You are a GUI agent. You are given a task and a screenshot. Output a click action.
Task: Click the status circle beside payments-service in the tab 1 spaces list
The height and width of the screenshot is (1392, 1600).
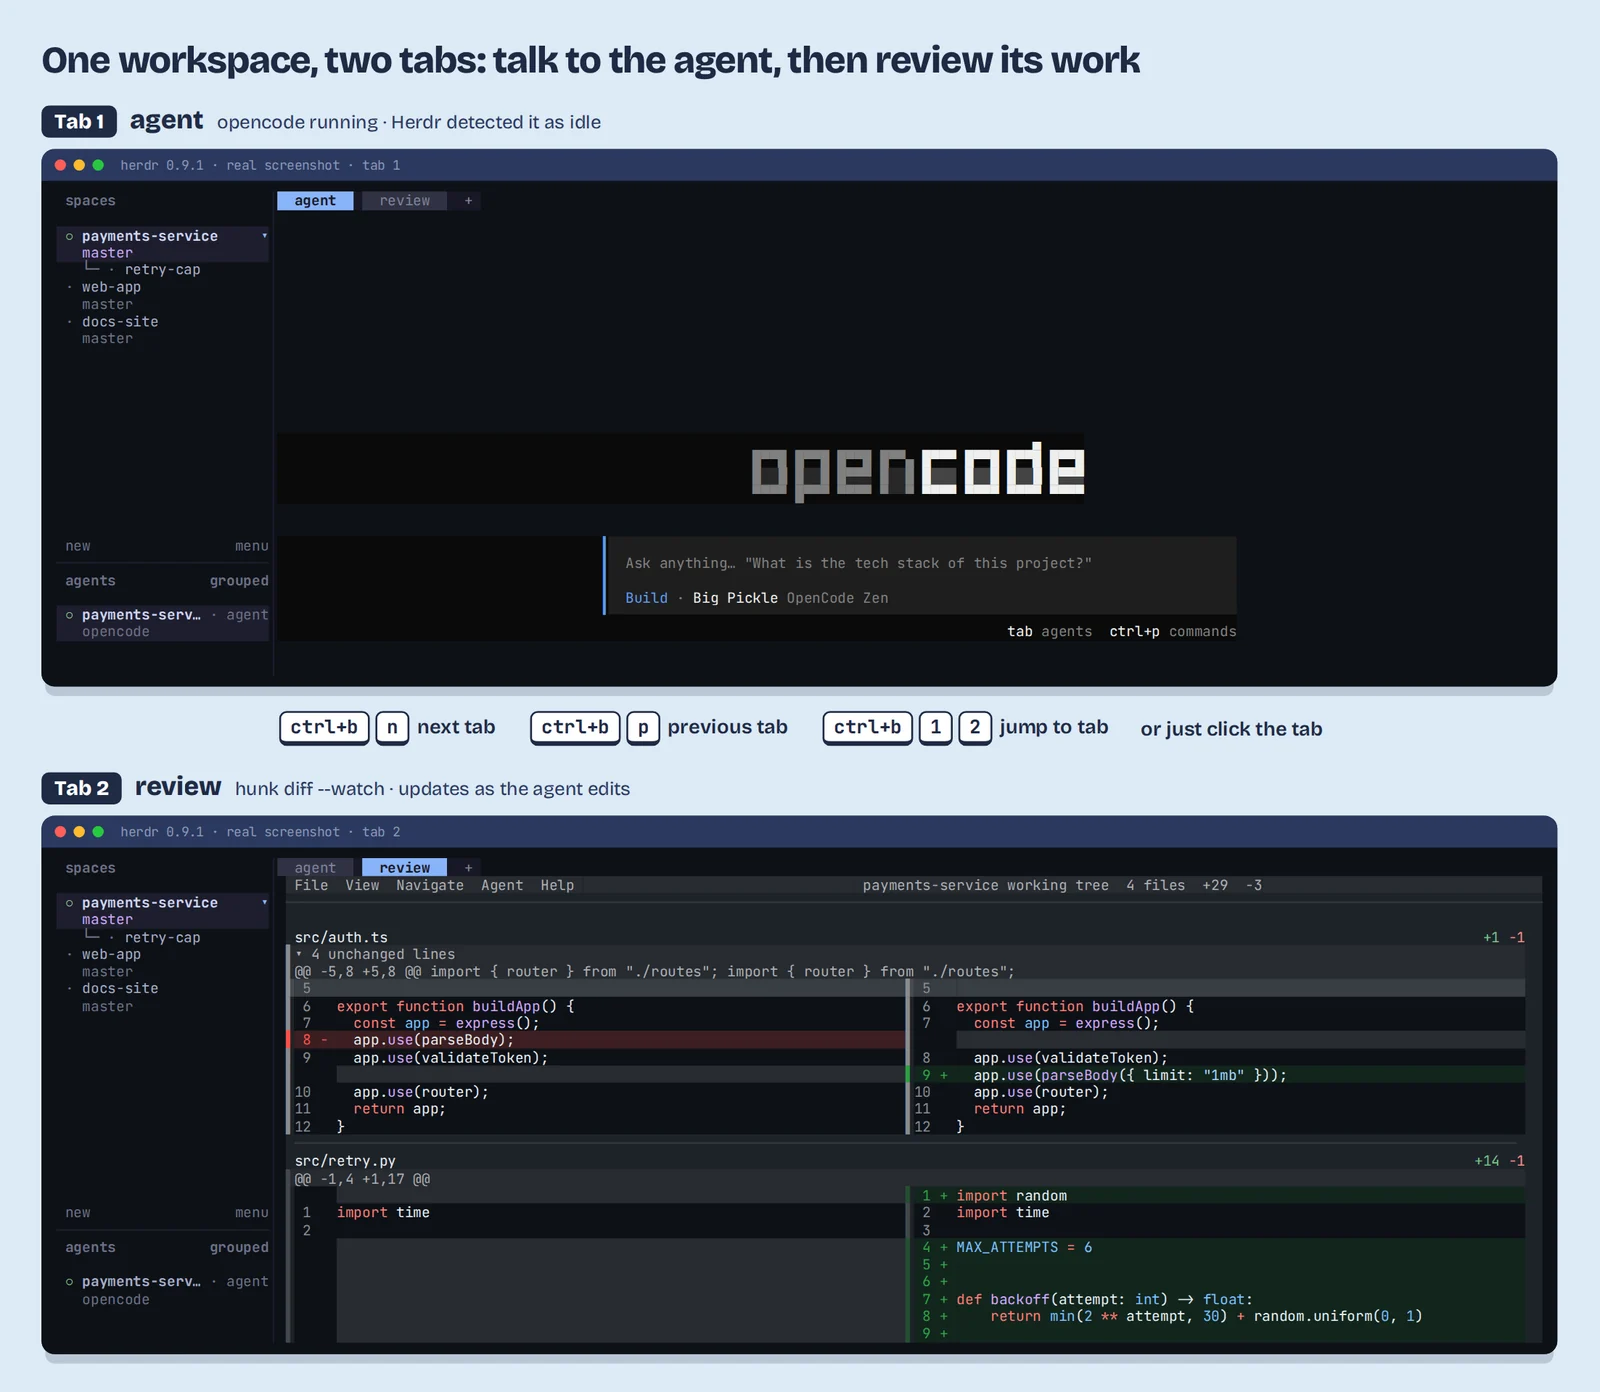click(69, 237)
